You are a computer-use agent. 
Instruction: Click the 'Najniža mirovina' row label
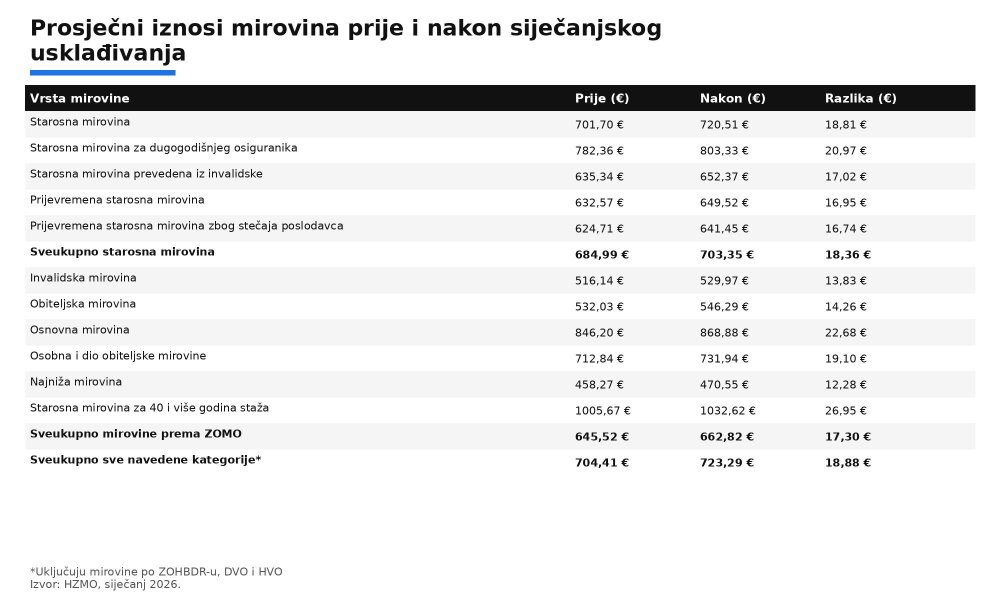[x=76, y=382]
